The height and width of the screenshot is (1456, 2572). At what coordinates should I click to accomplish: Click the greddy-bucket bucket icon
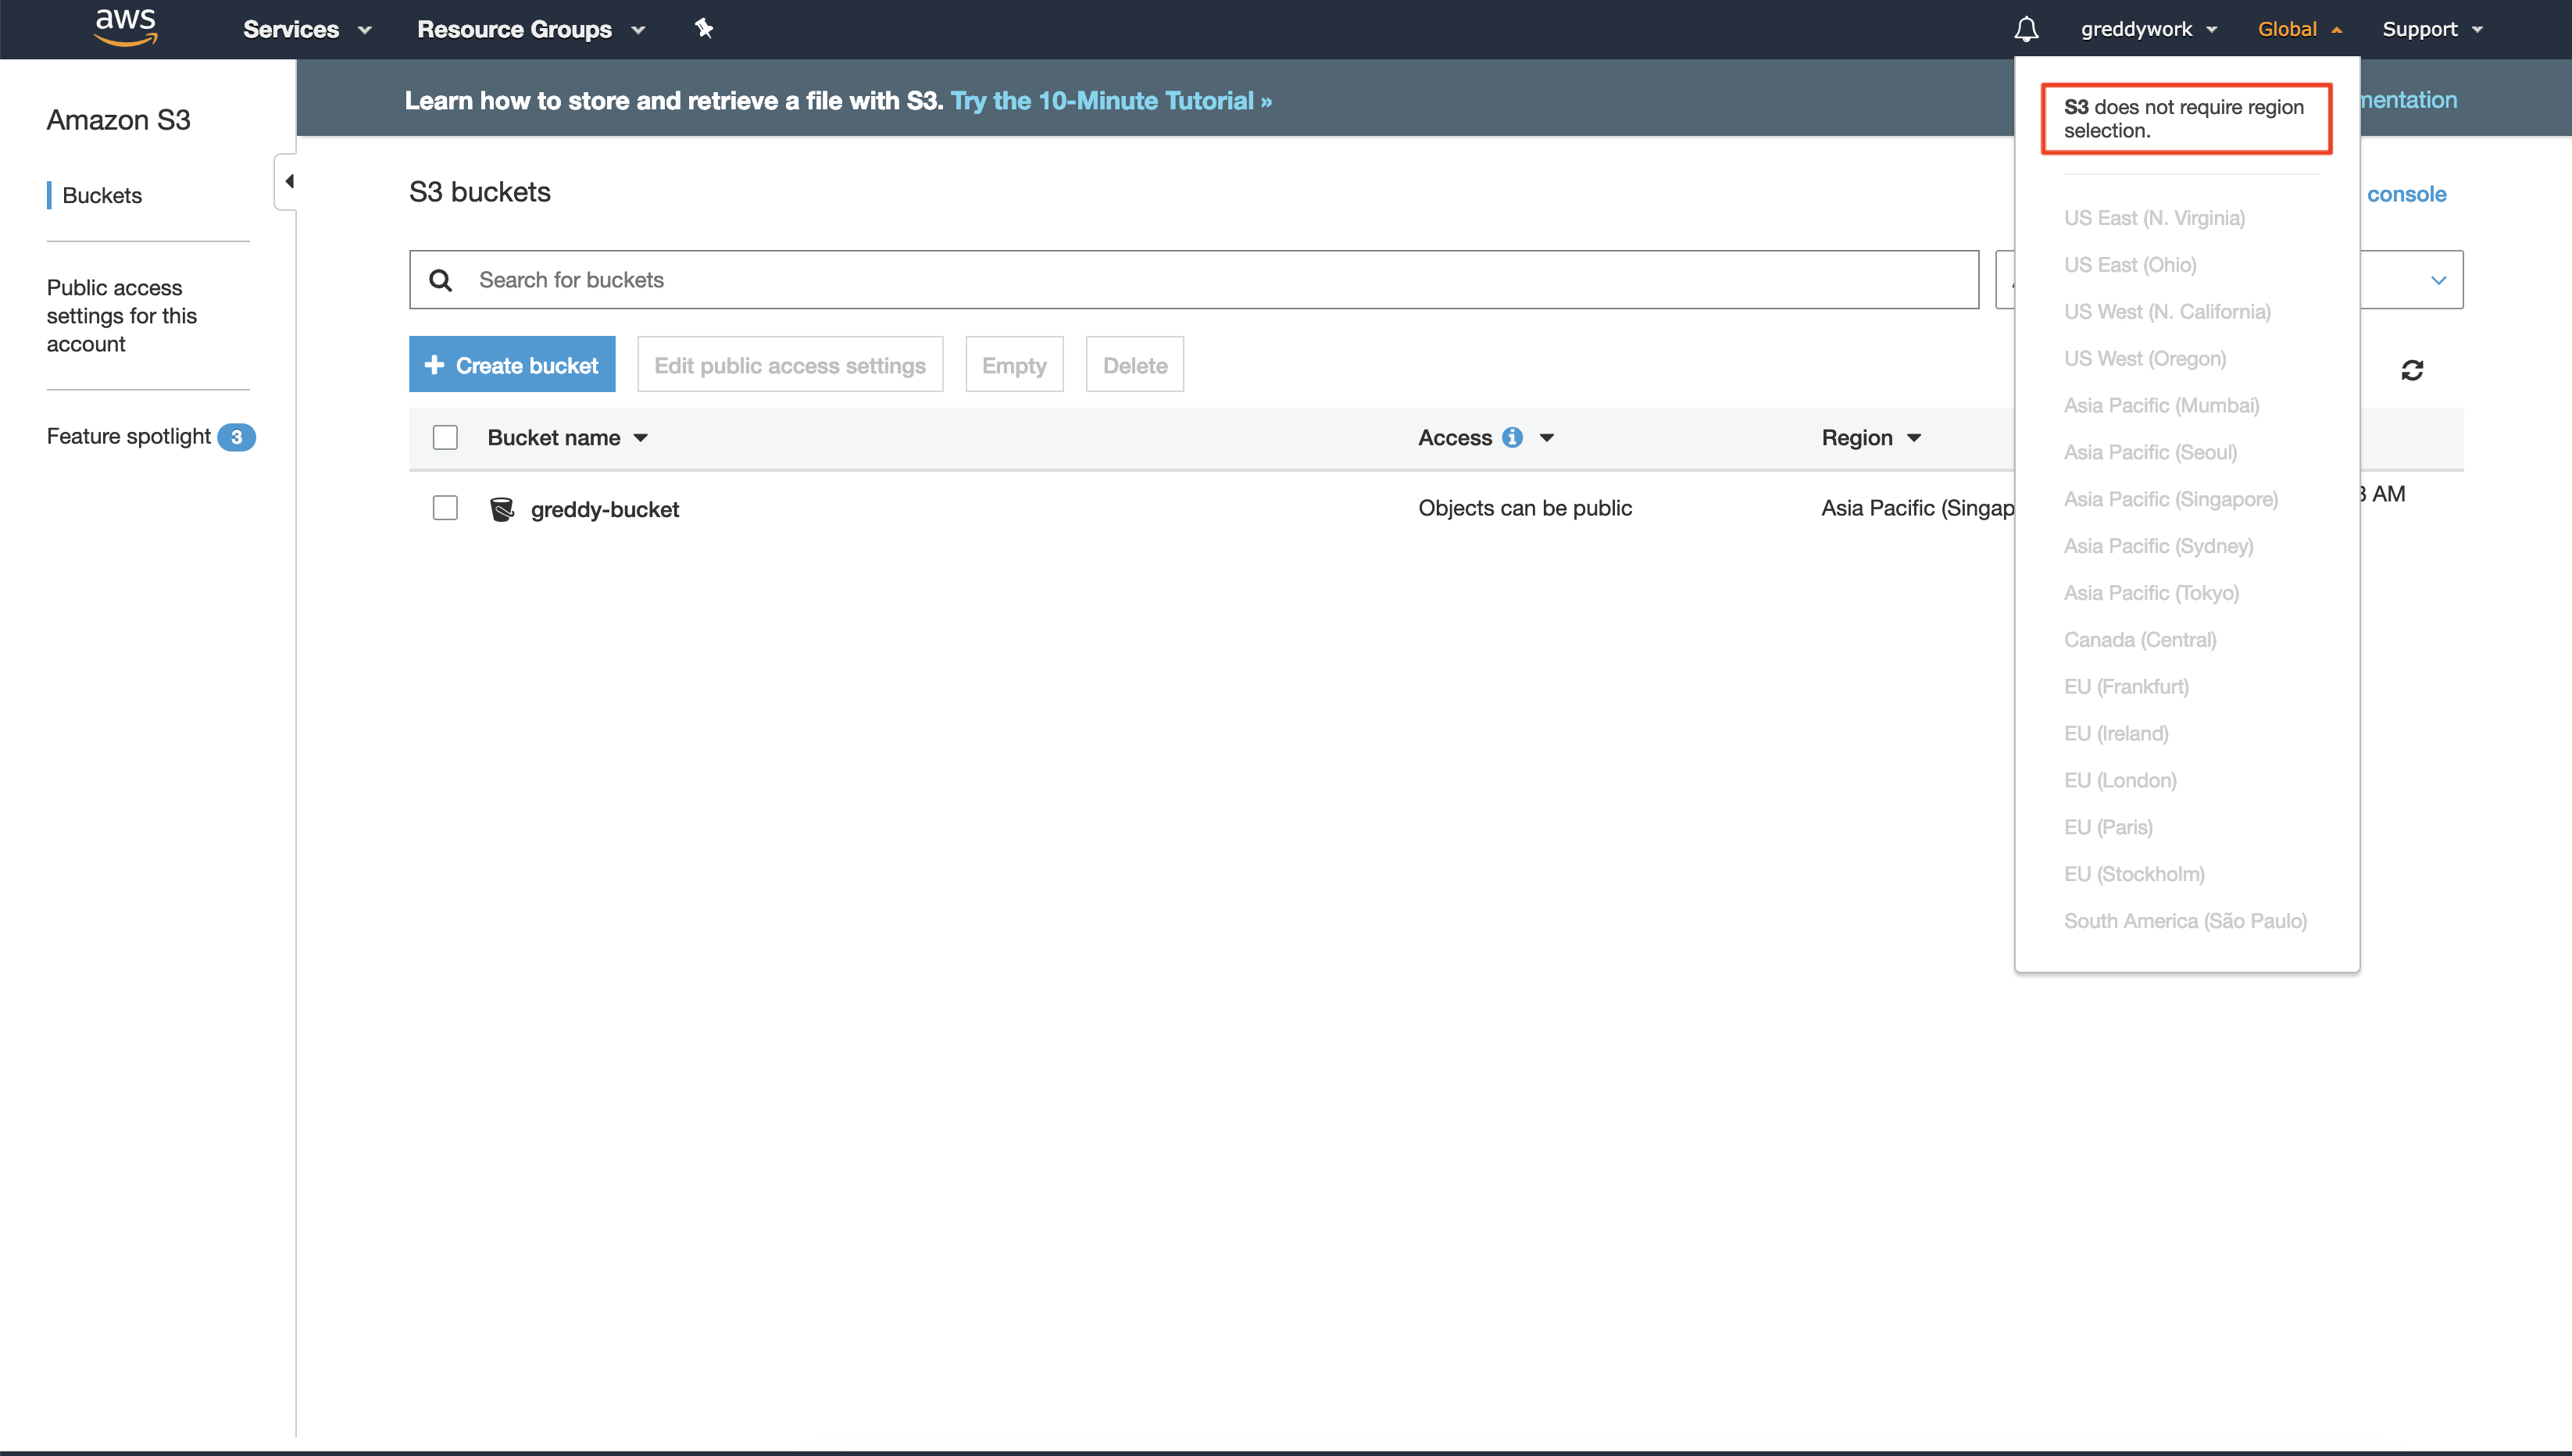tap(502, 509)
